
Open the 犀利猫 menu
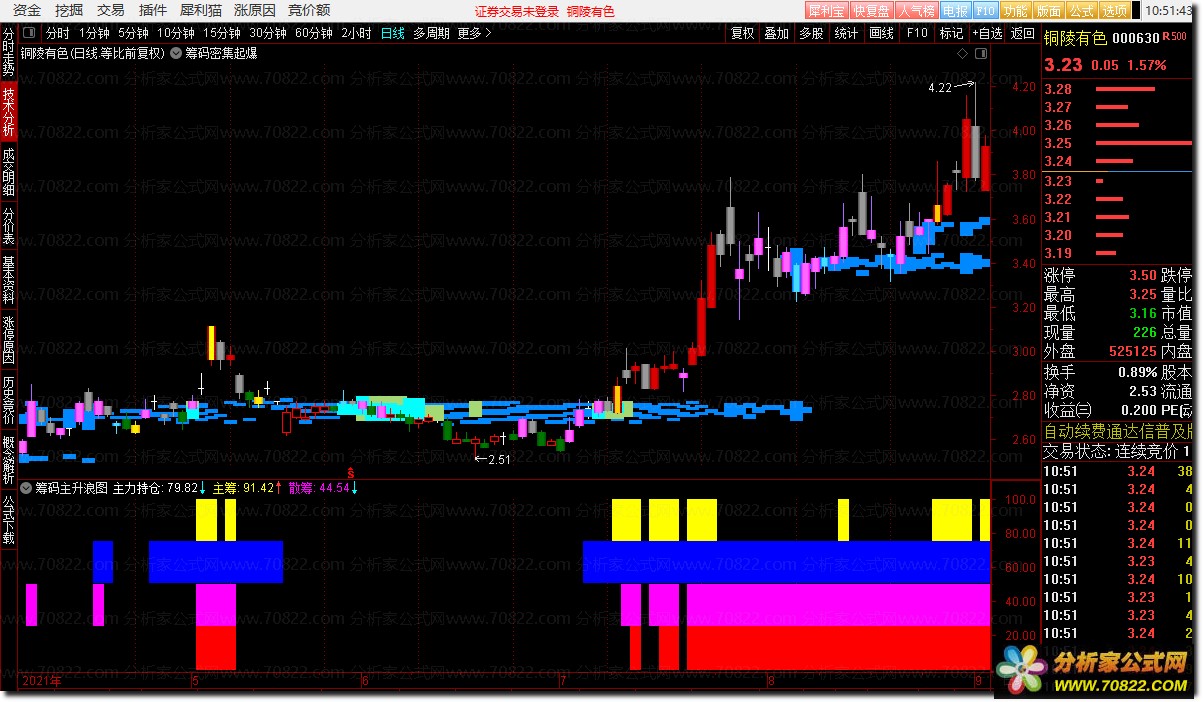coord(200,11)
